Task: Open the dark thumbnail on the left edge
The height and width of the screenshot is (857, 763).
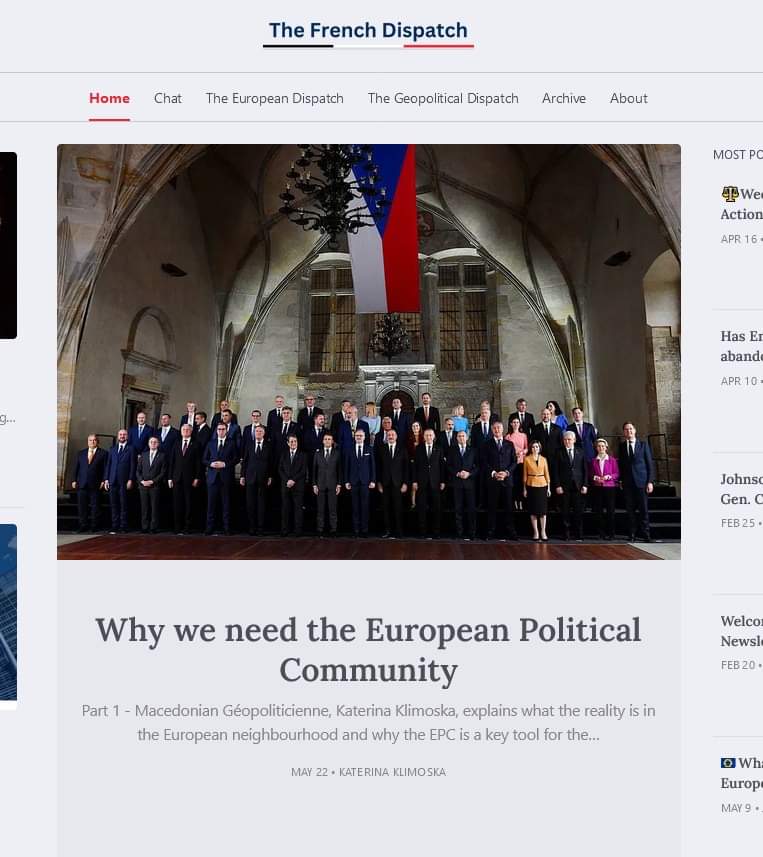Action: point(8,245)
